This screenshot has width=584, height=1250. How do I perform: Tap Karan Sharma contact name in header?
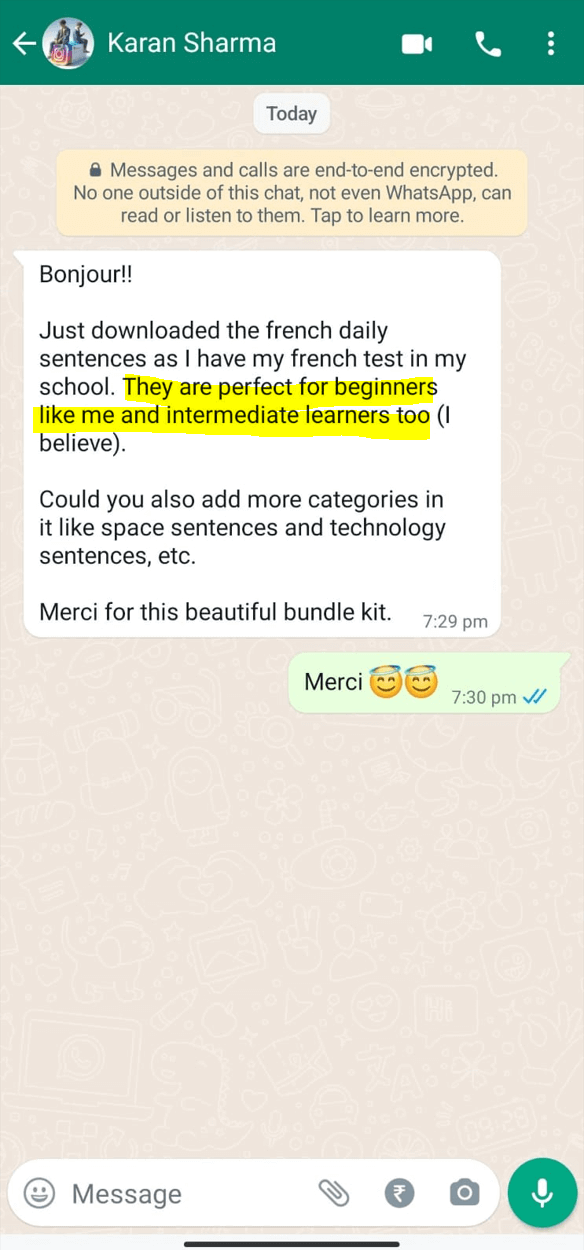pyautogui.click(x=192, y=43)
